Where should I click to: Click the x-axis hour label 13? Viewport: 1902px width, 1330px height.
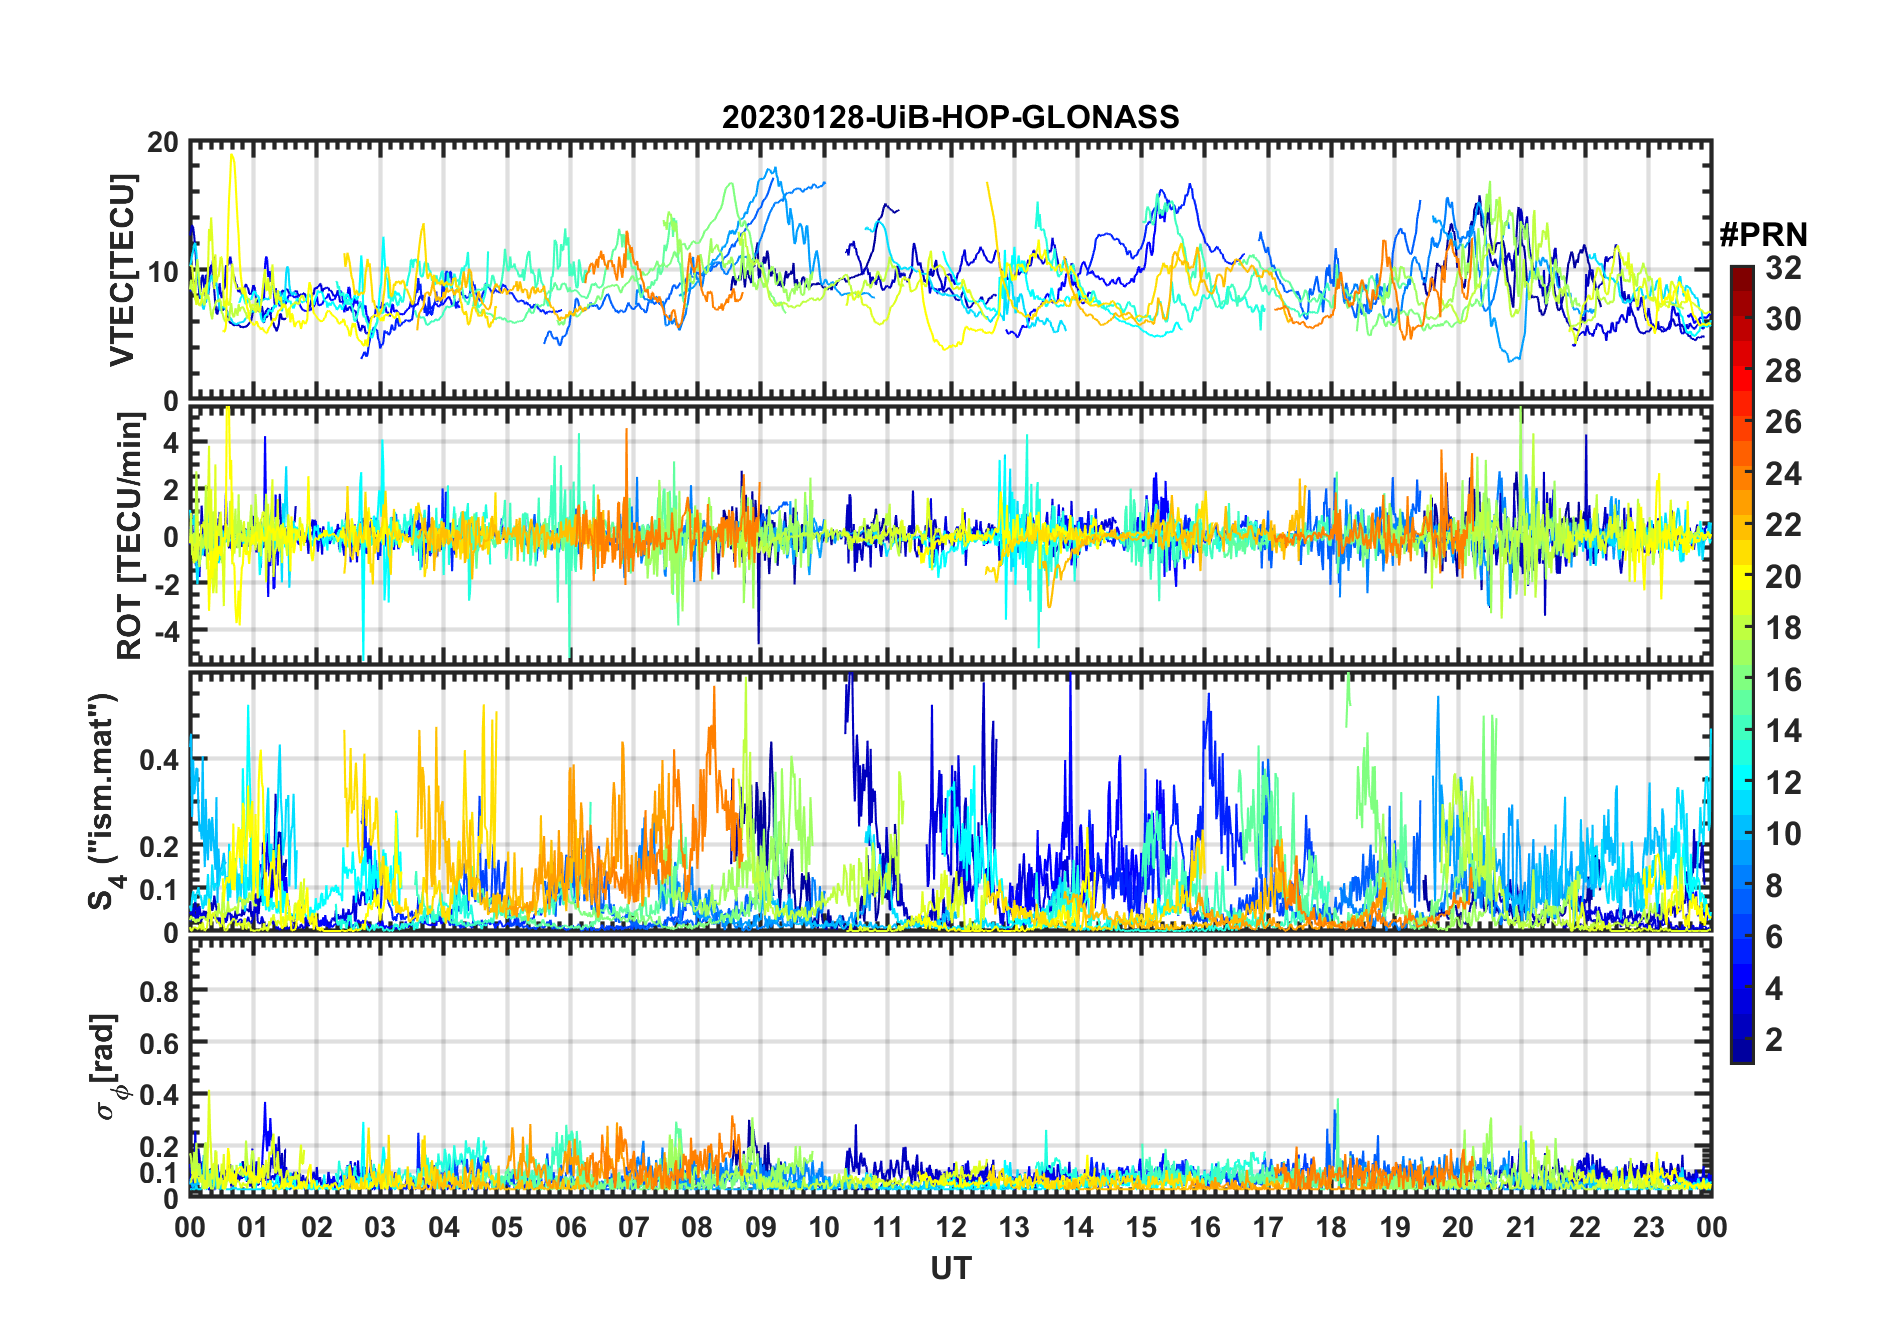point(1014,1228)
